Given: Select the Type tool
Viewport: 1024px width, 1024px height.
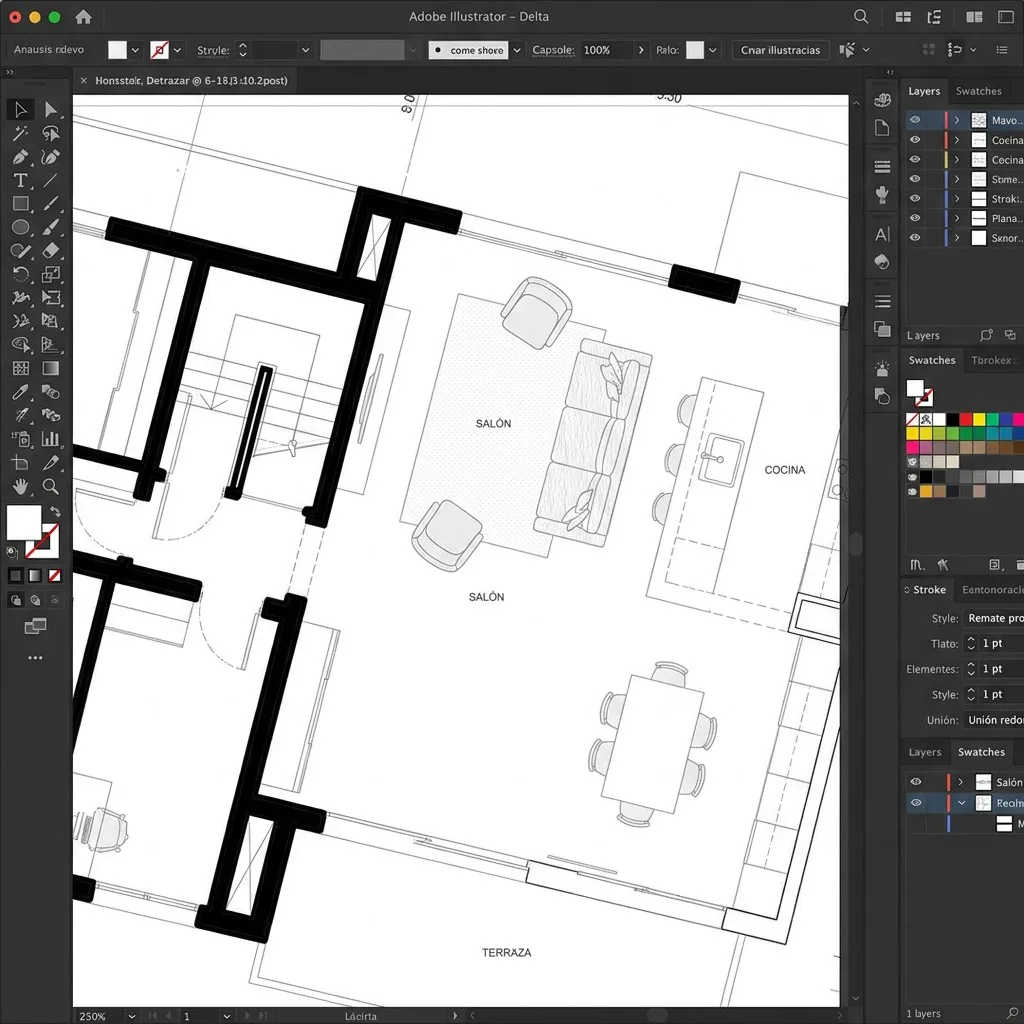Looking at the screenshot, I should (22, 181).
